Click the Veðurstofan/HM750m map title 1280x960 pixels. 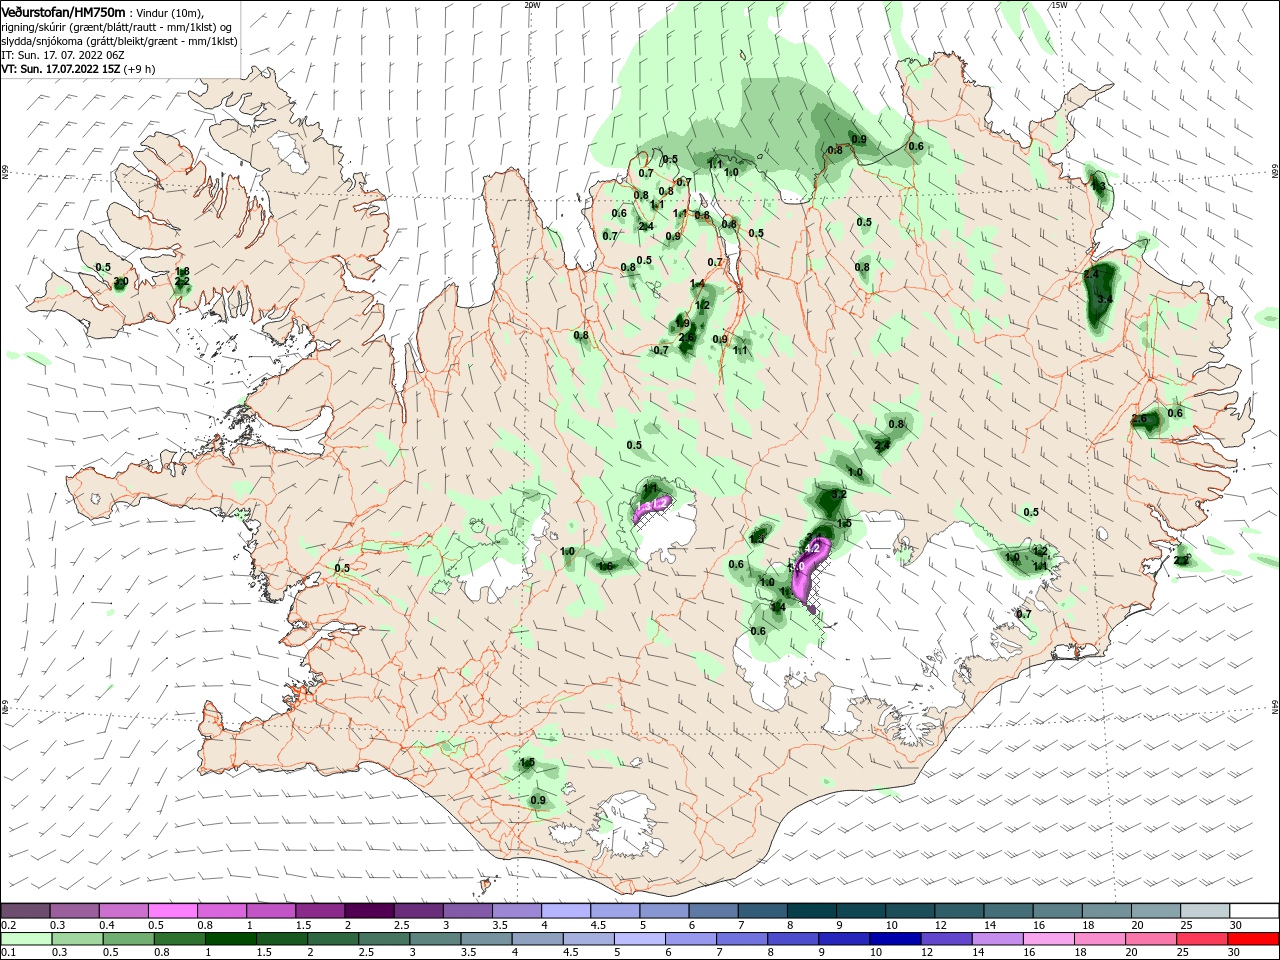click(x=63, y=11)
